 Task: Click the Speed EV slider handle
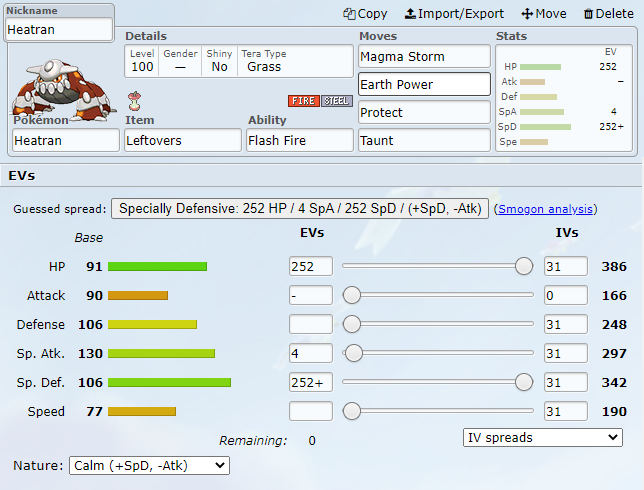pyautogui.click(x=352, y=411)
